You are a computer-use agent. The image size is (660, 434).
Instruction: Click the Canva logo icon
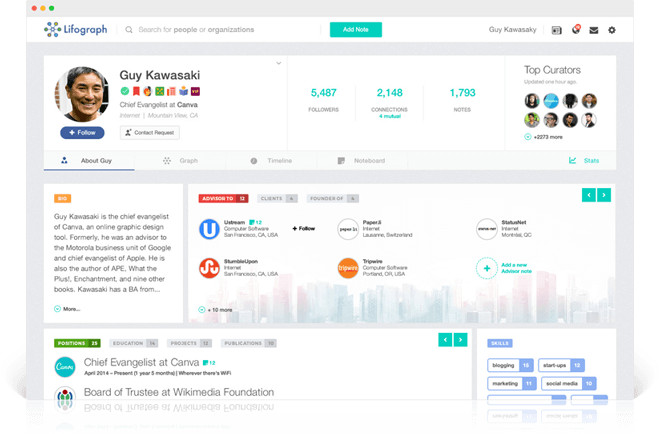(65, 367)
